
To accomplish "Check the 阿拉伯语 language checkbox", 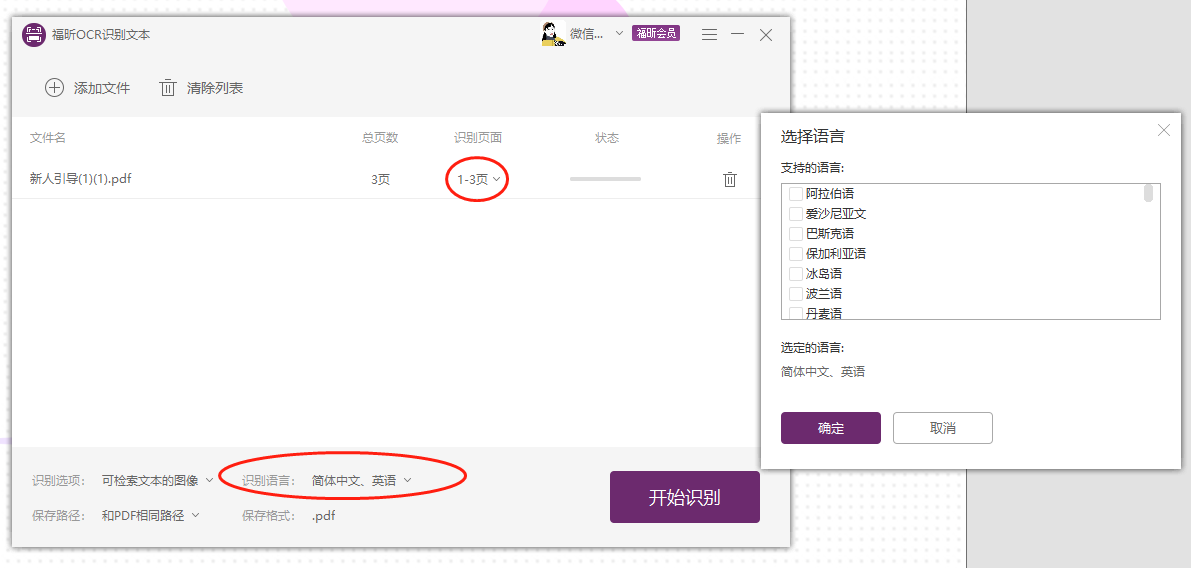I will [796, 194].
